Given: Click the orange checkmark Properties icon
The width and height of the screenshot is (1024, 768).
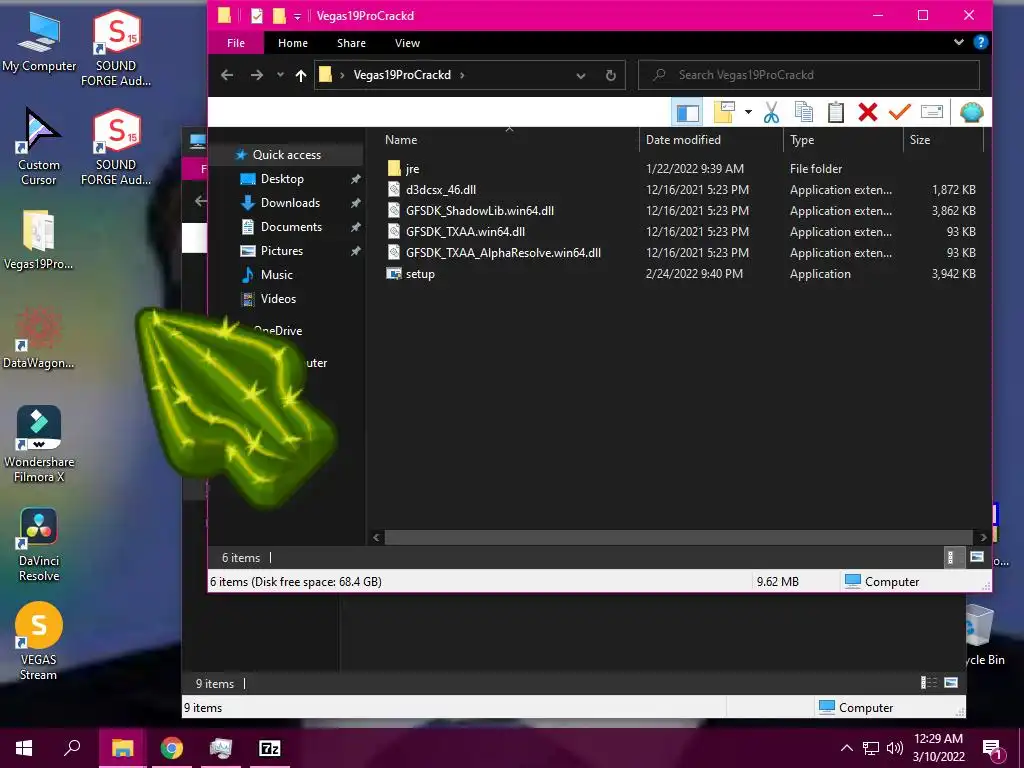Looking at the screenshot, I should pos(899,112).
